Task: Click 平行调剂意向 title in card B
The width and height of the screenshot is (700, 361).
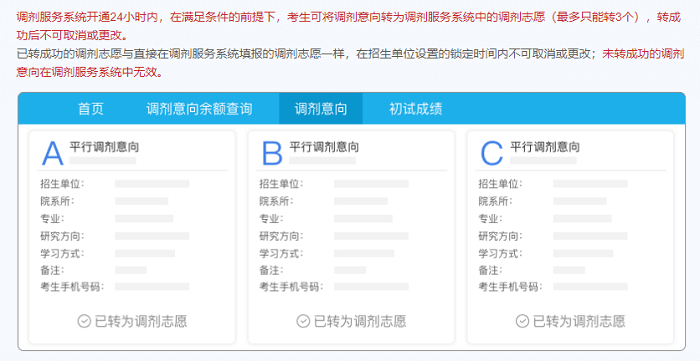Action: tap(324, 147)
